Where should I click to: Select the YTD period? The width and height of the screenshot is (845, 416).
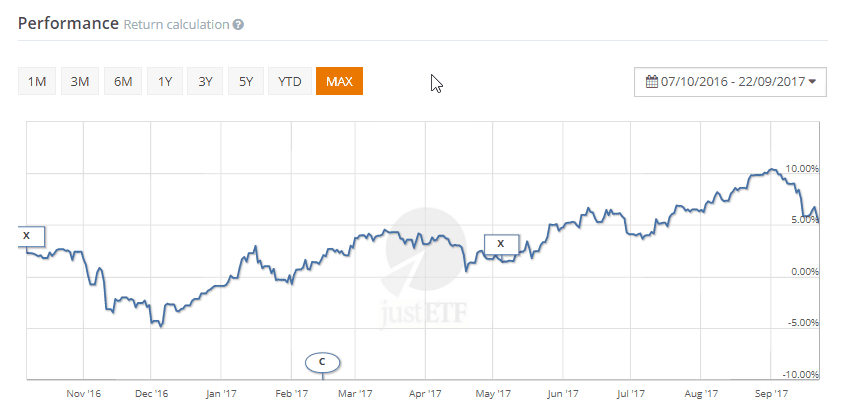pyautogui.click(x=289, y=81)
